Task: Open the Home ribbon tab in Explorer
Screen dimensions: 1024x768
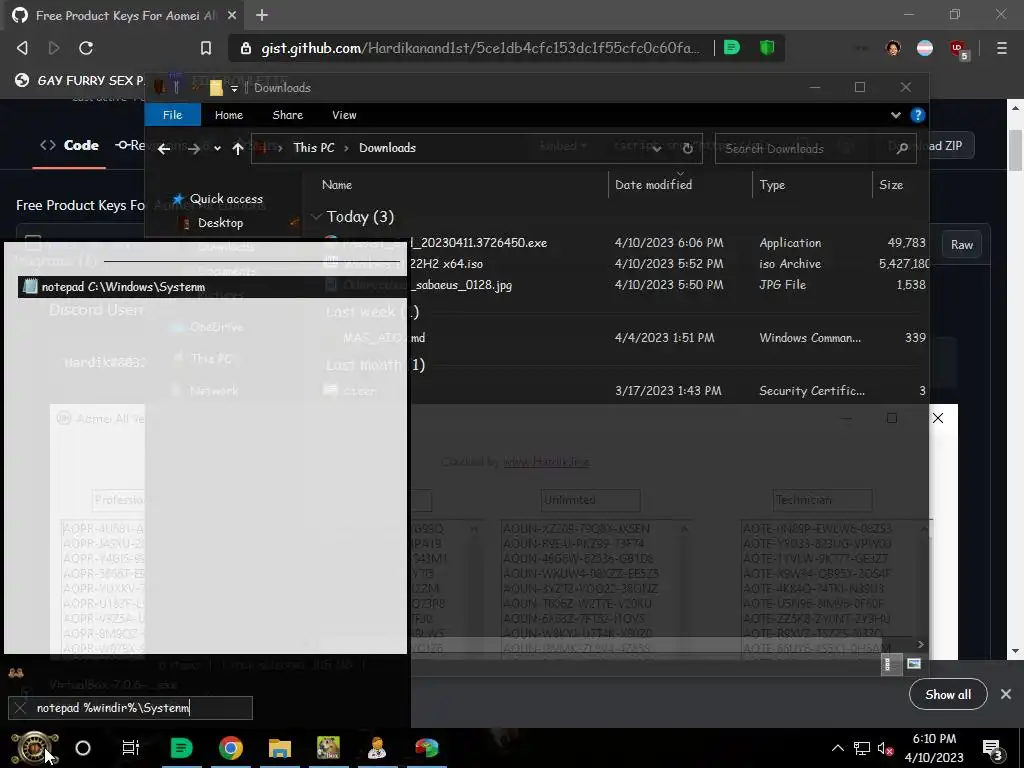Action: [x=229, y=115]
